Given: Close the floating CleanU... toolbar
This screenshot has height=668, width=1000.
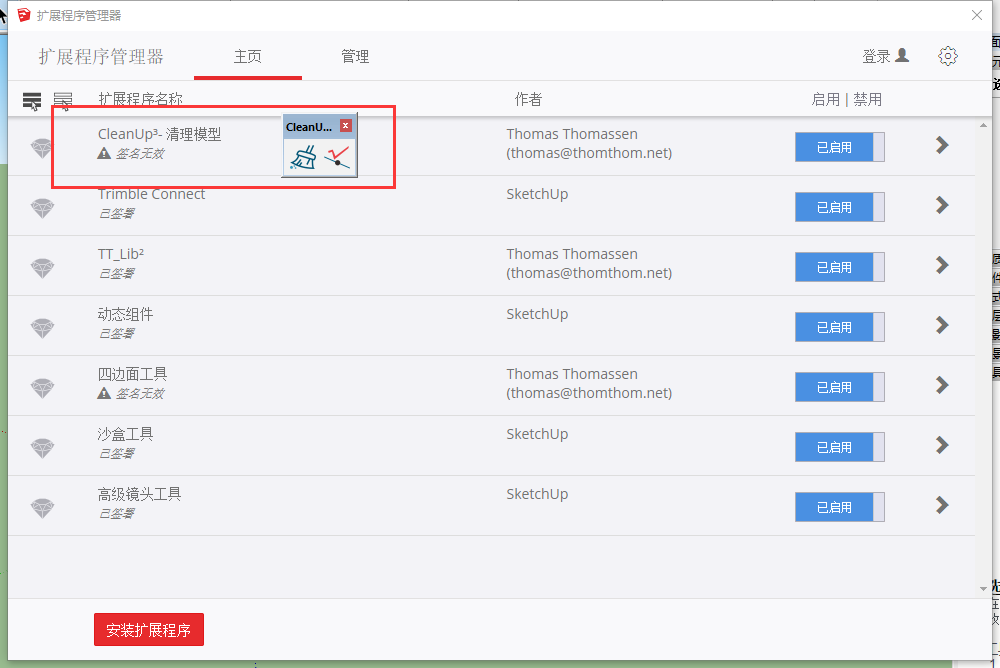Looking at the screenshot, I should (x=346, y=126).
